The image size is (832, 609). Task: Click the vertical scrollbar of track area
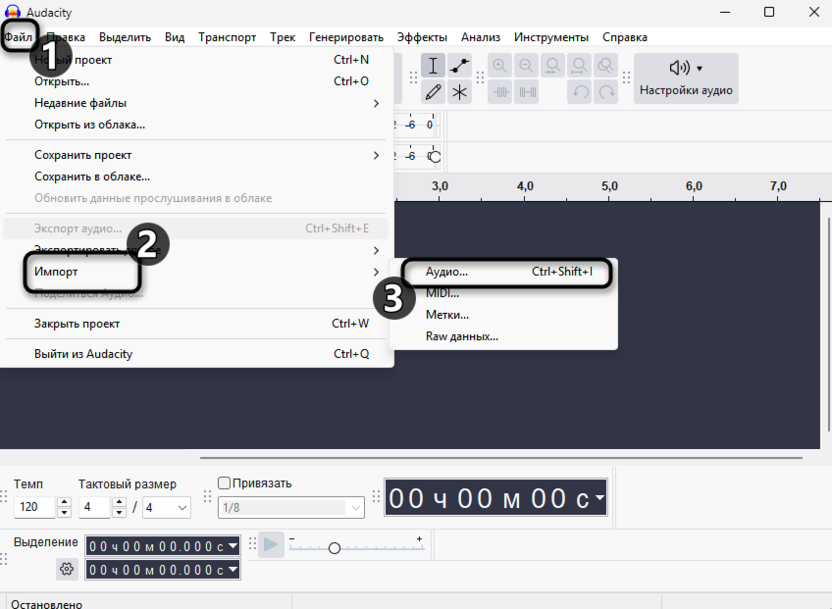pos(828,325)
